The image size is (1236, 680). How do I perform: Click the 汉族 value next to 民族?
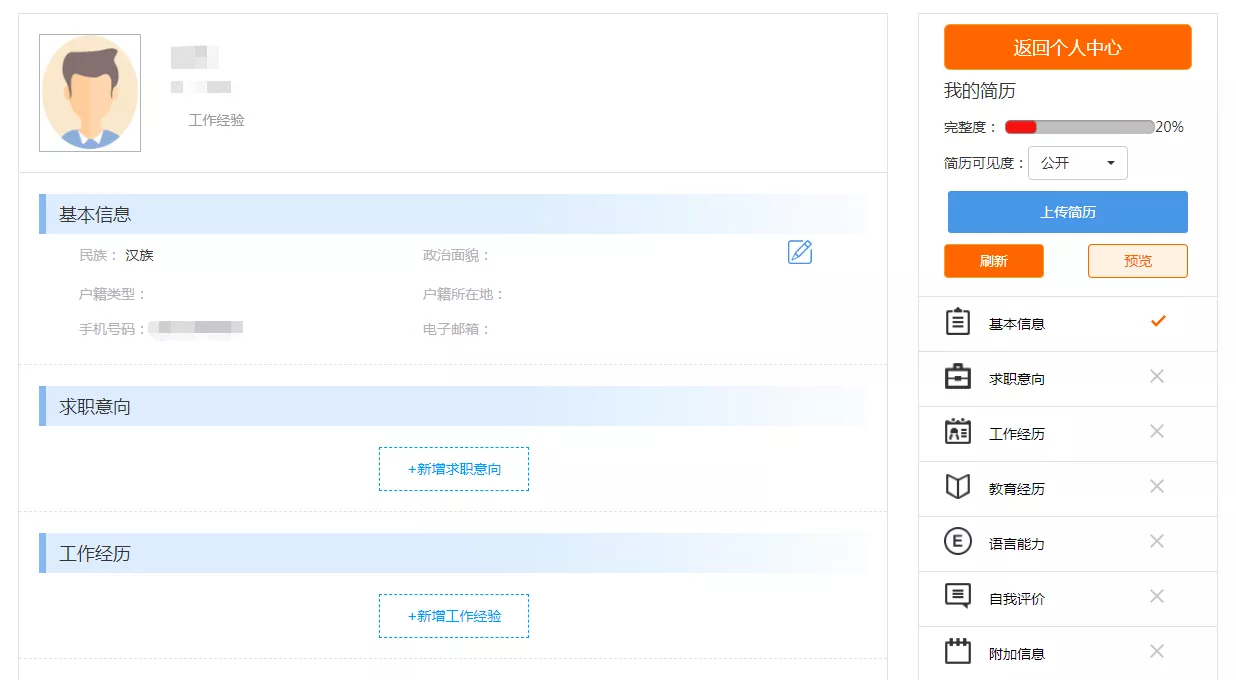139,255
